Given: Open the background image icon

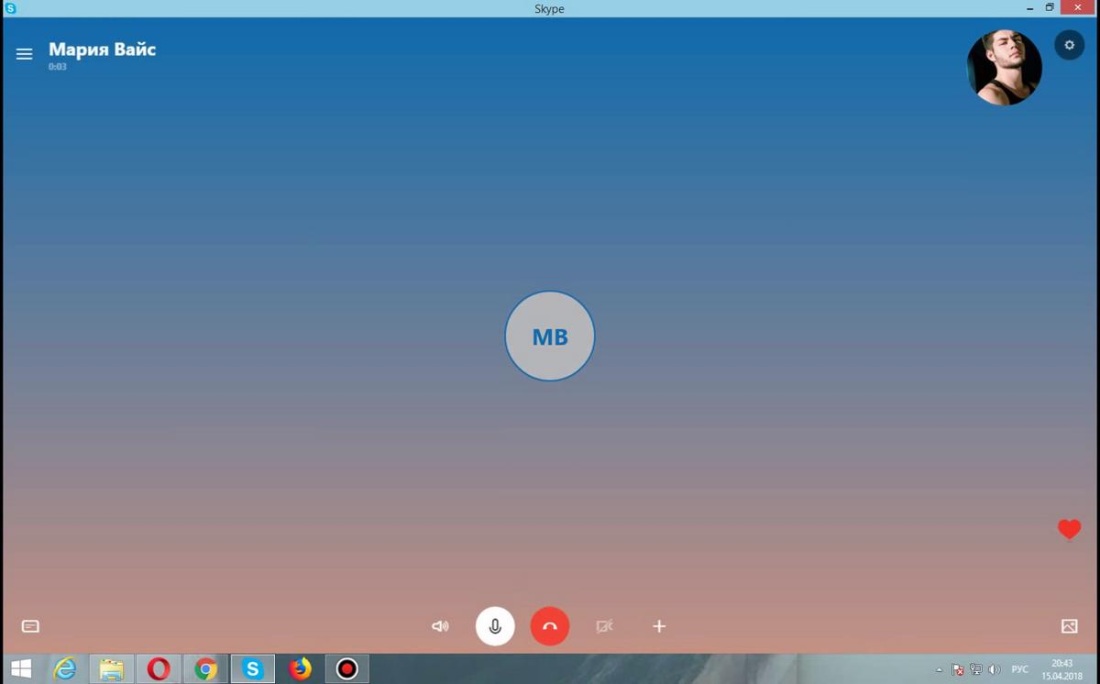Looking at the screenshot, I should [x=1069, y=626].
